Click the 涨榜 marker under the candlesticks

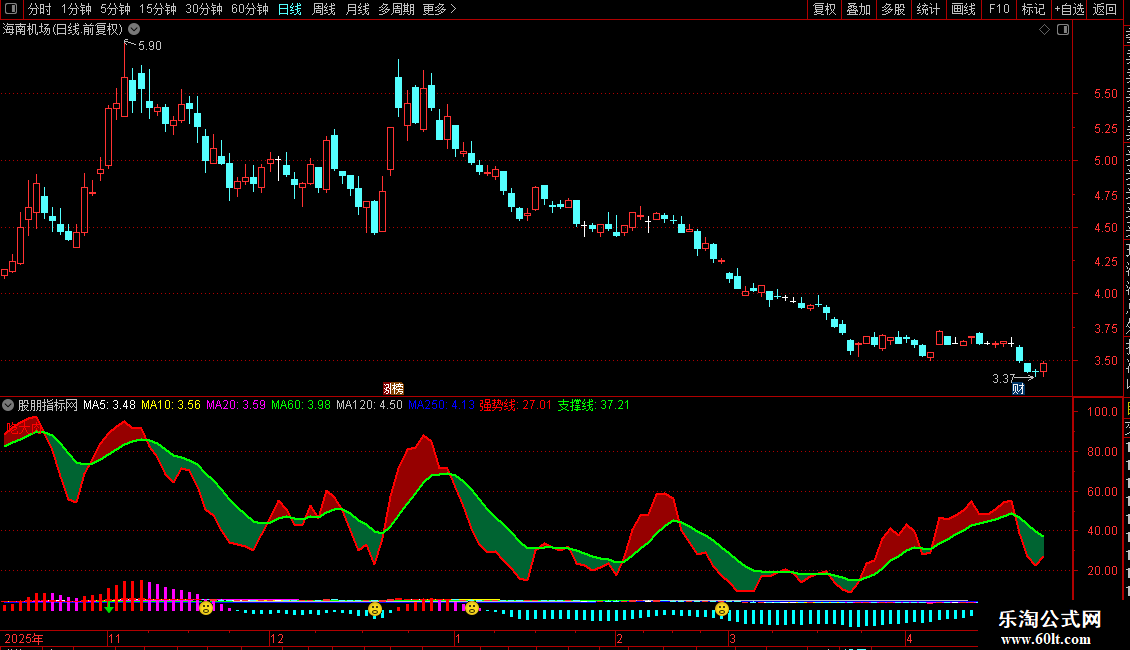(x=393, y=388)
